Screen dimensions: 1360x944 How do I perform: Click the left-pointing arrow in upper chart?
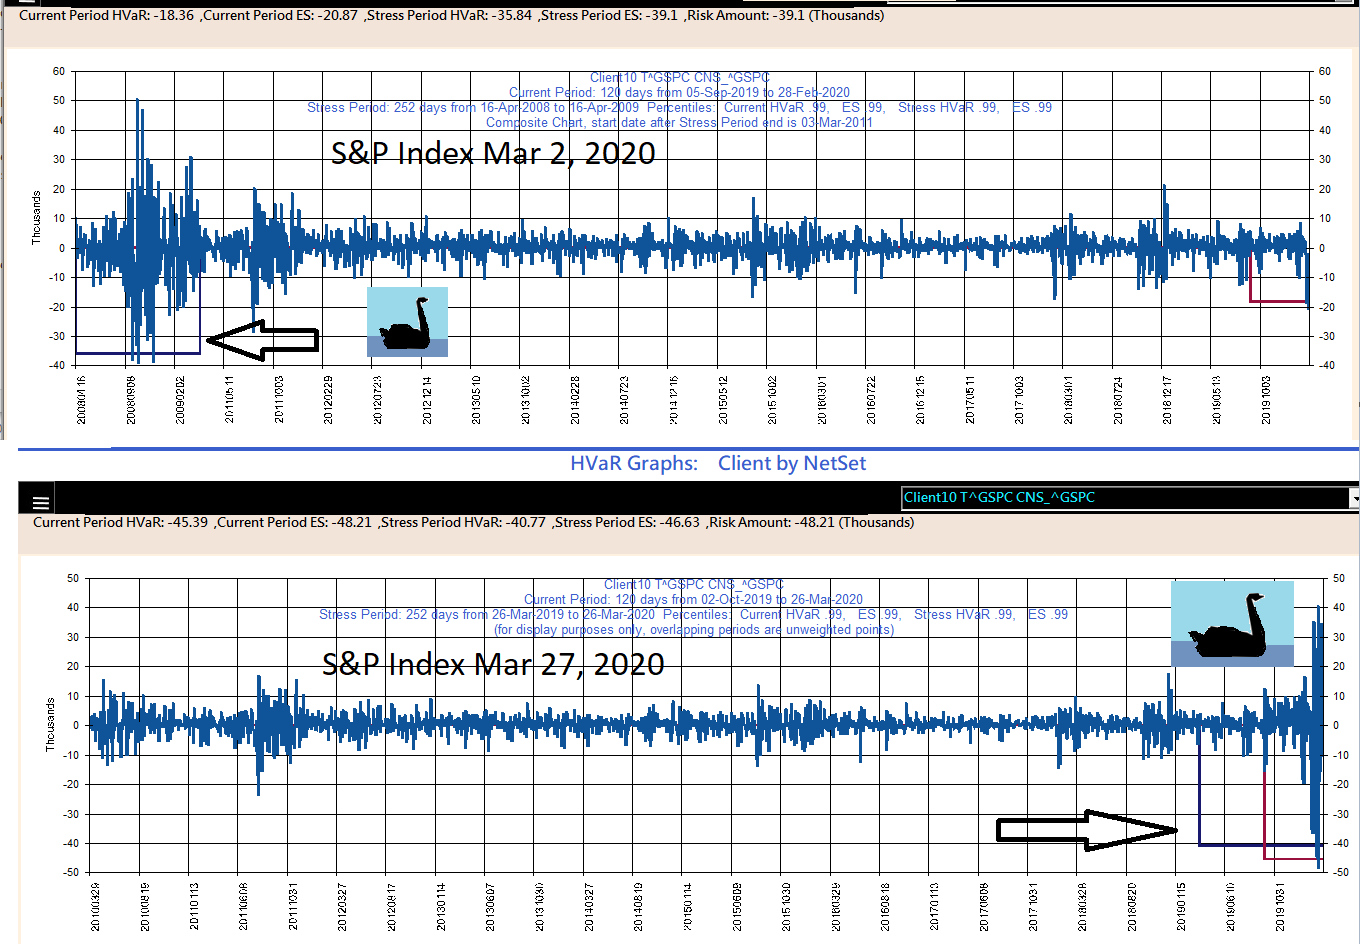click(263, 340)
